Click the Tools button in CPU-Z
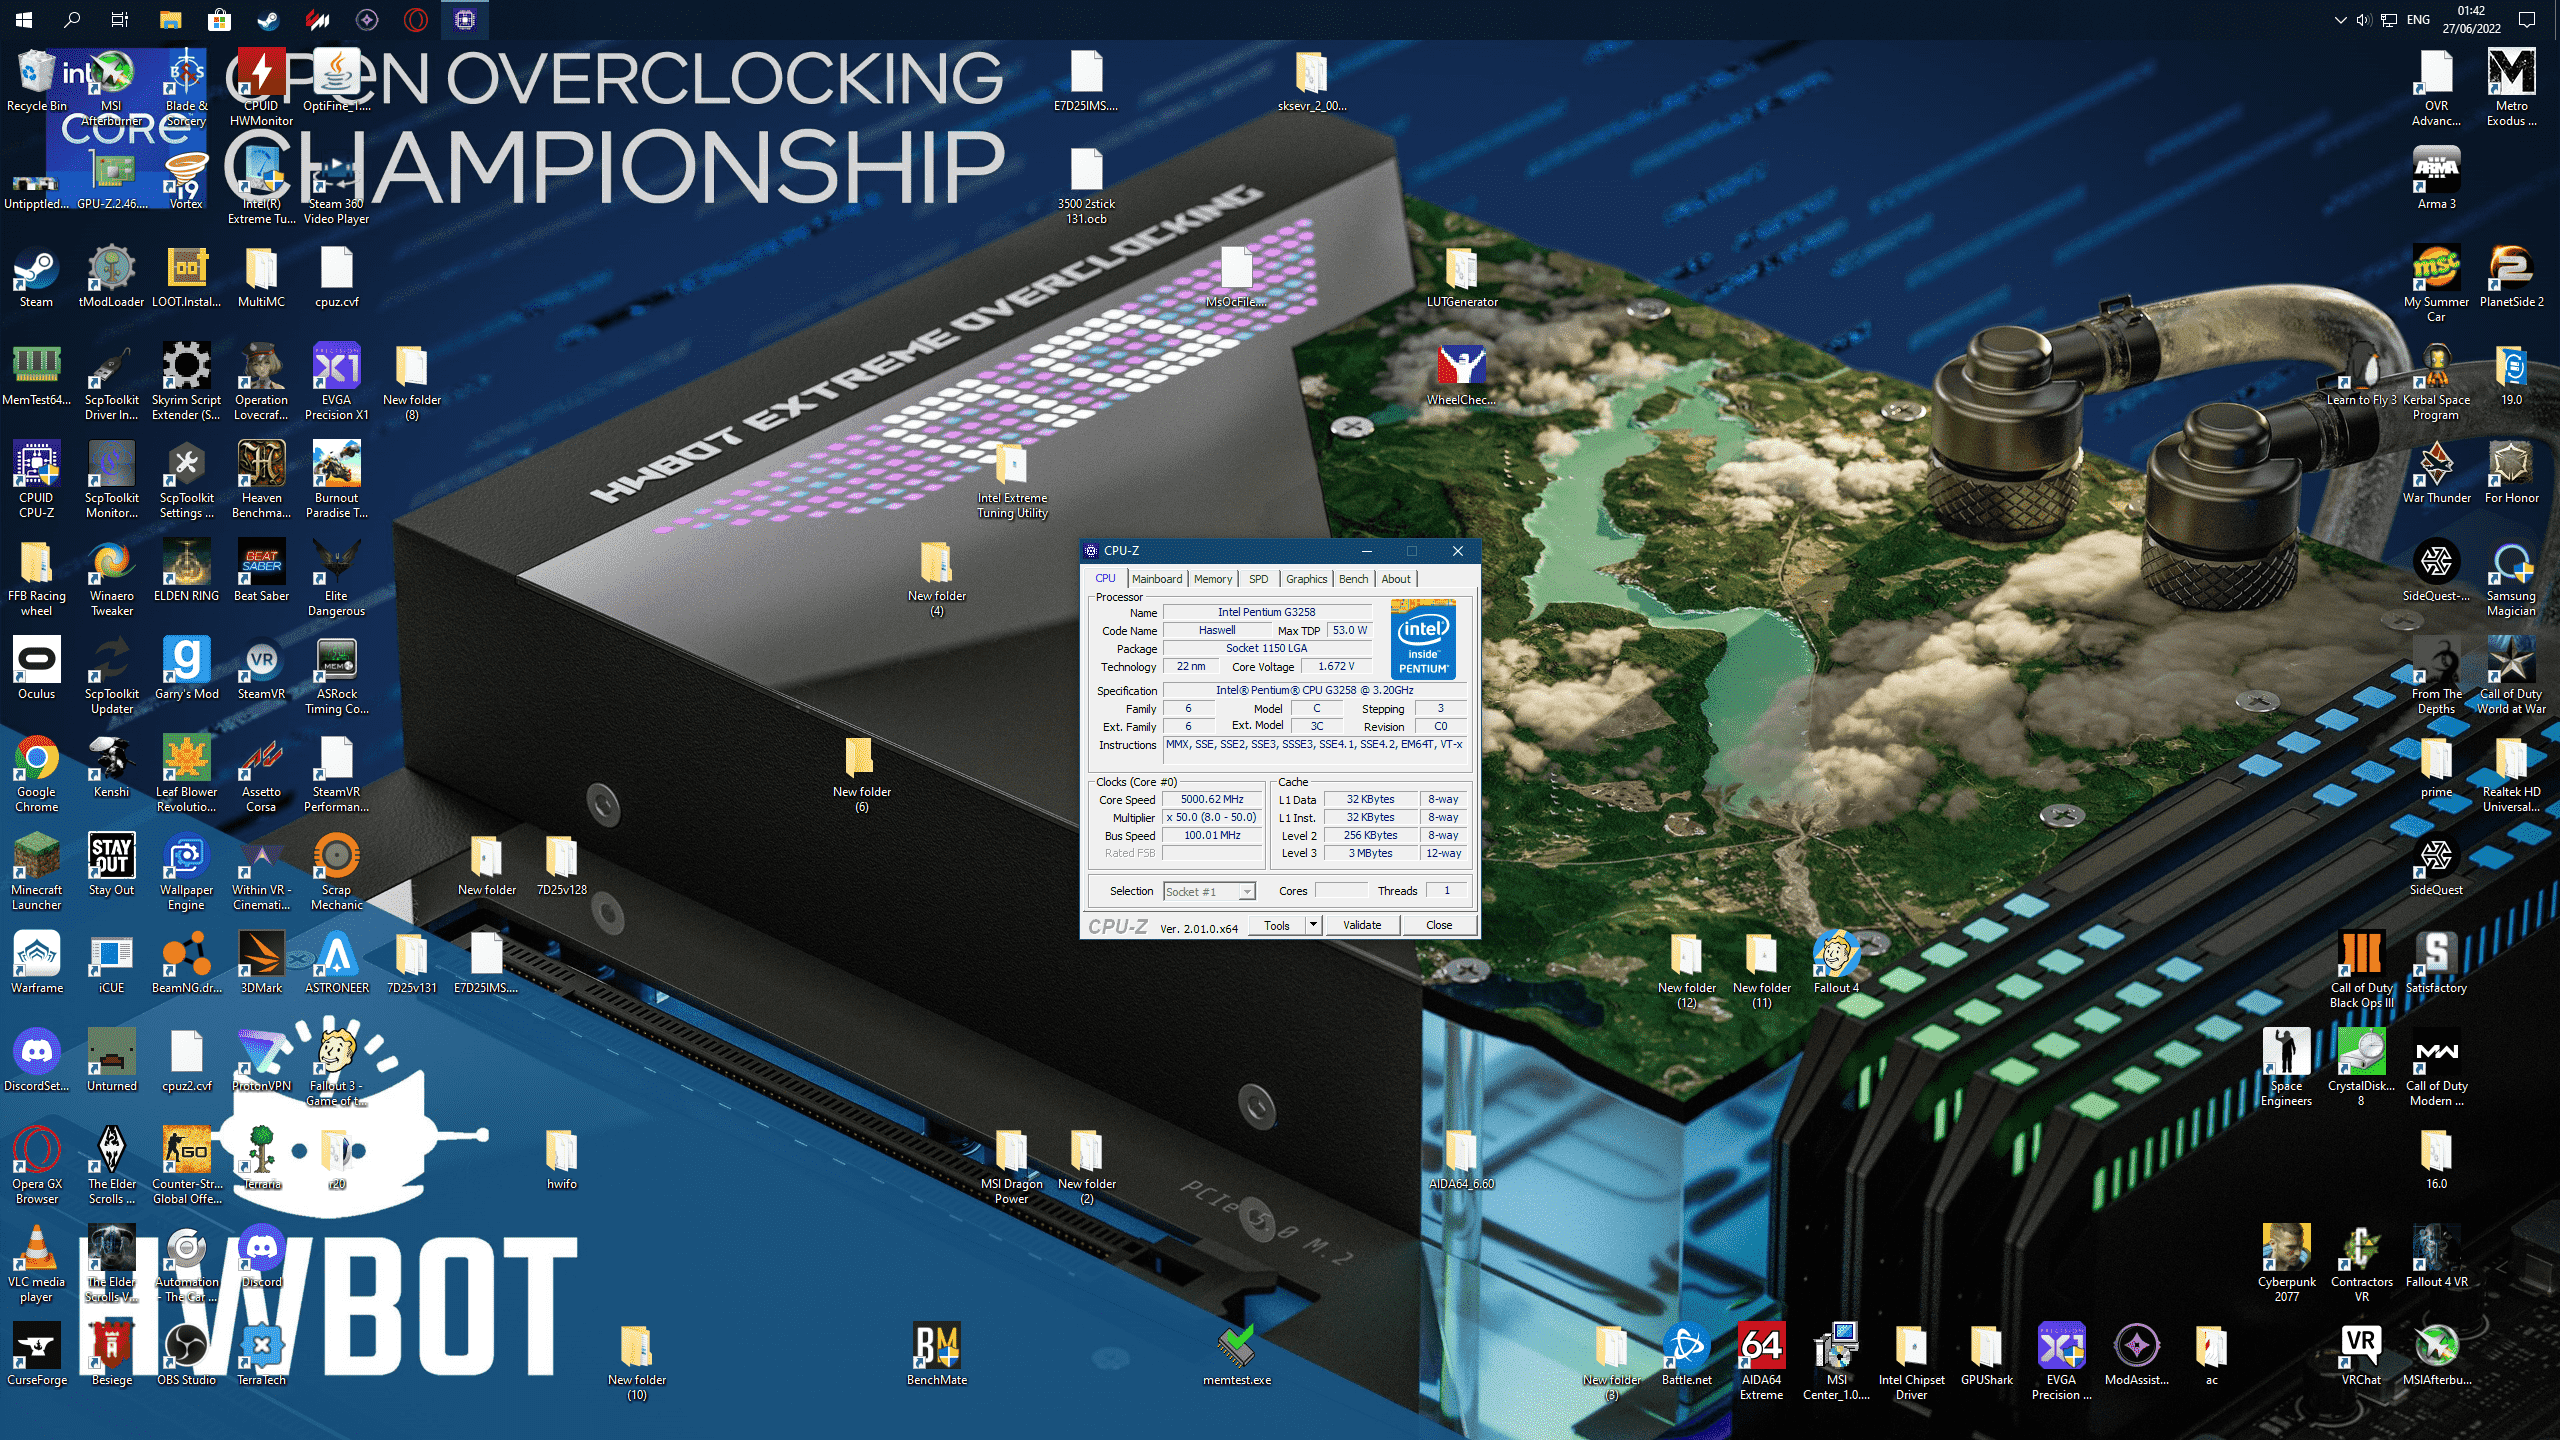 coord(1277,926)
